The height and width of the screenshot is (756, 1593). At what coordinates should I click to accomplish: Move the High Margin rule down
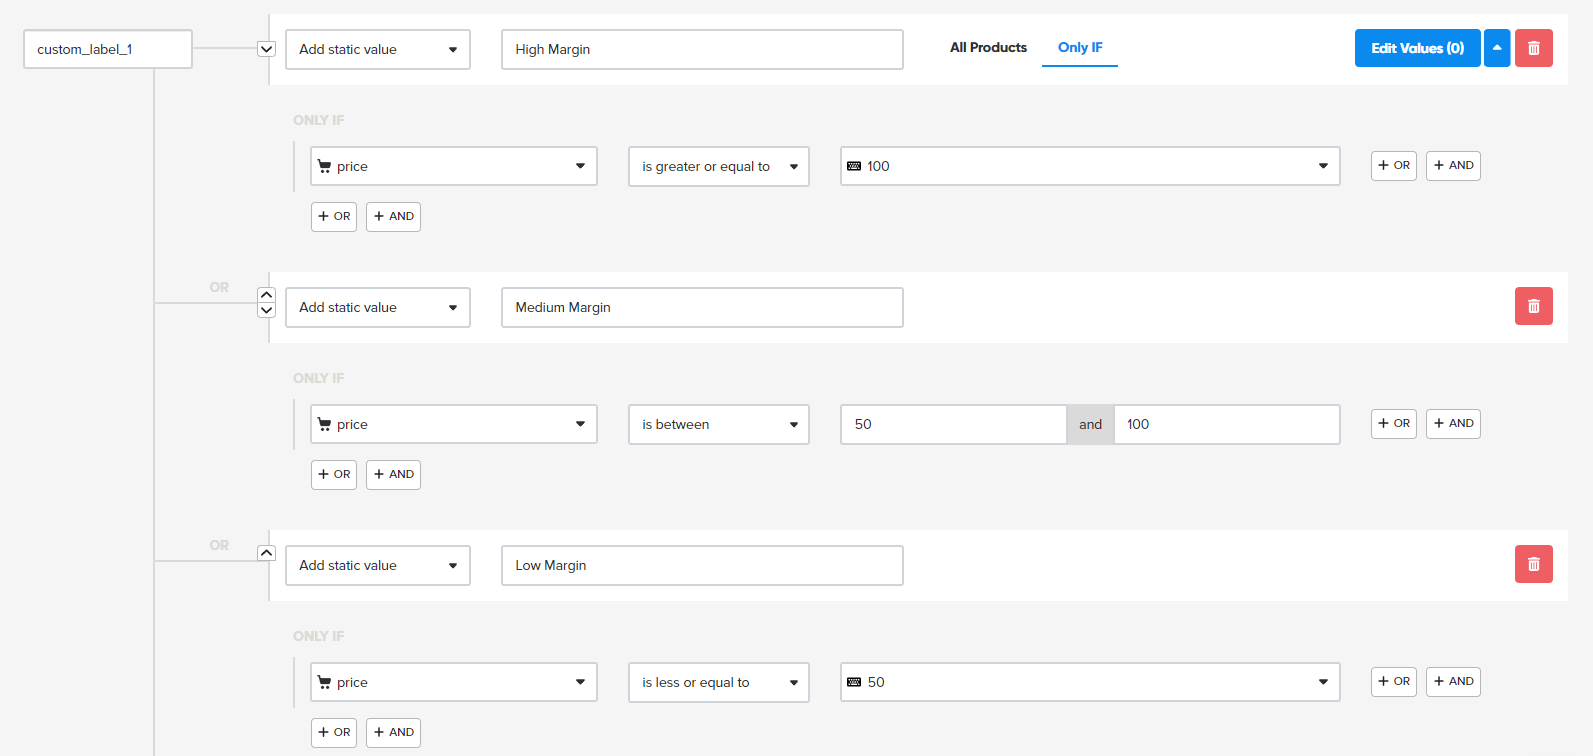266,49
